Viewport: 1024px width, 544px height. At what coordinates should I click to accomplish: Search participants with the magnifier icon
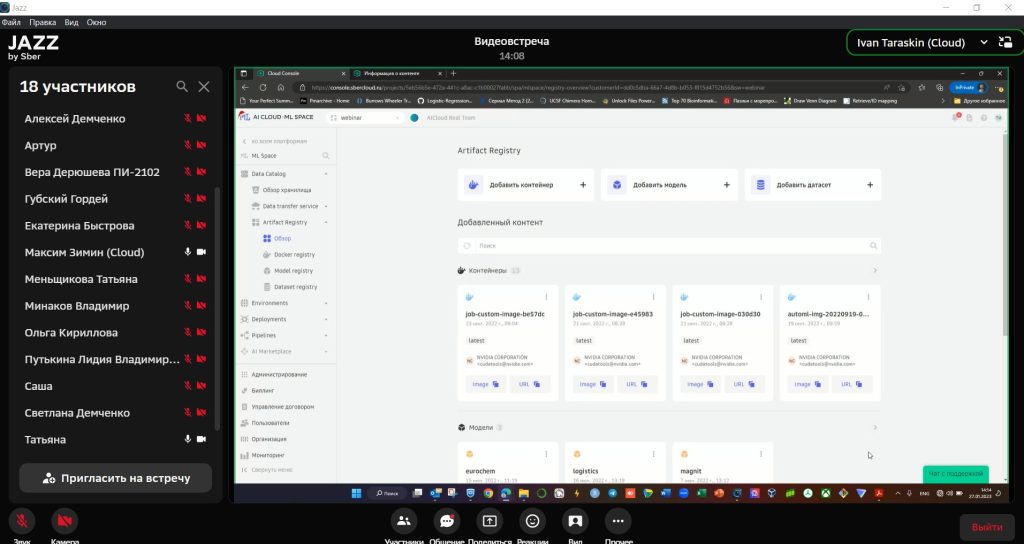tap(182, 86)
